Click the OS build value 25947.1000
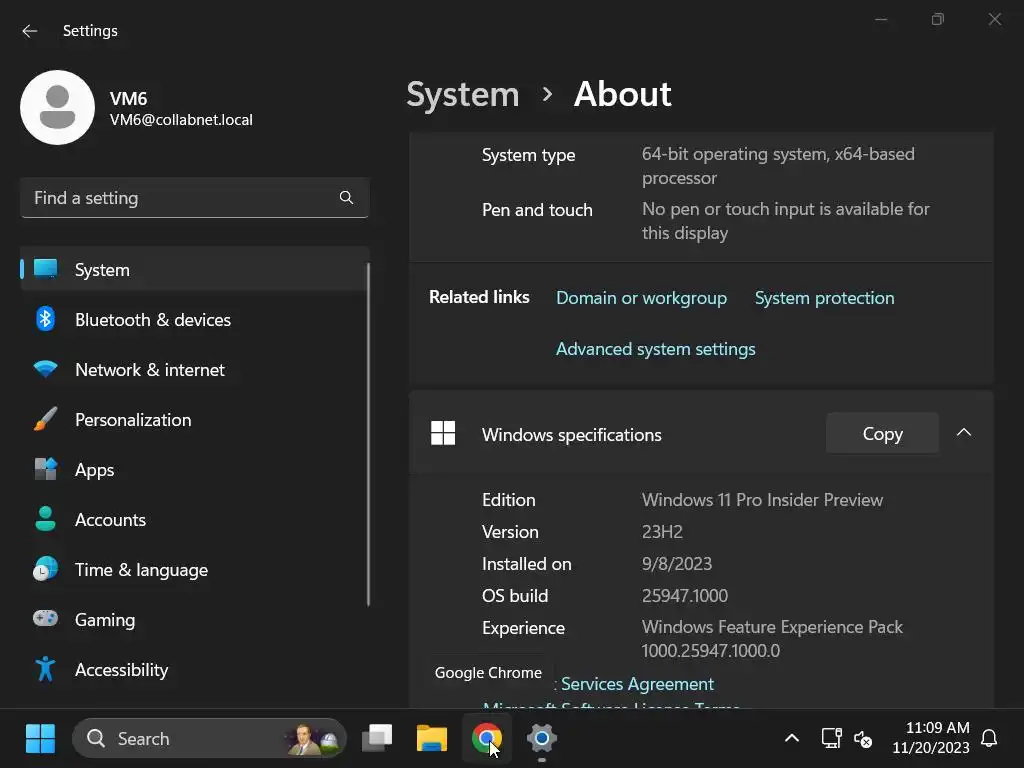This screenshot has height=768, width=1024. point(684,596)
